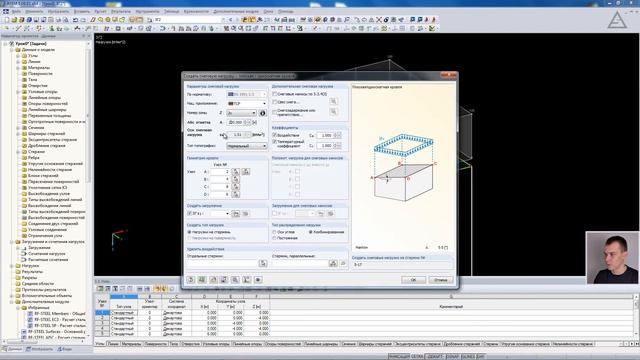Viewport: 640px width, 360px height.
Task: Open Нац. приложение dropdown
Action: pyautogui.click(x=247, y=103)
